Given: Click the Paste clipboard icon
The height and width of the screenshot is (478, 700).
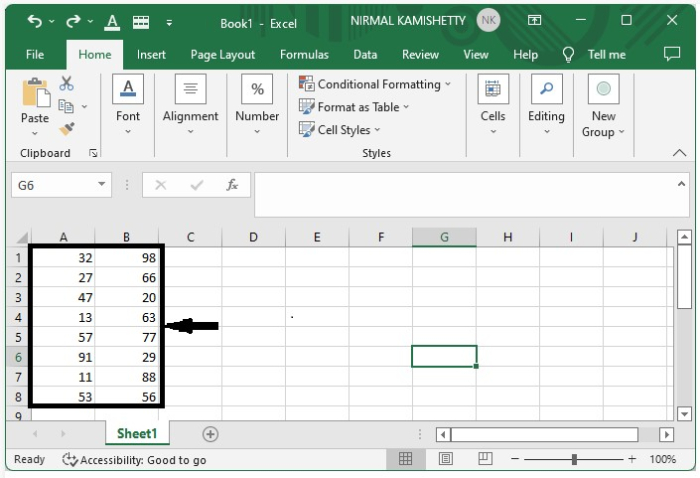Looking at the screenshot, I should (36, 93).
